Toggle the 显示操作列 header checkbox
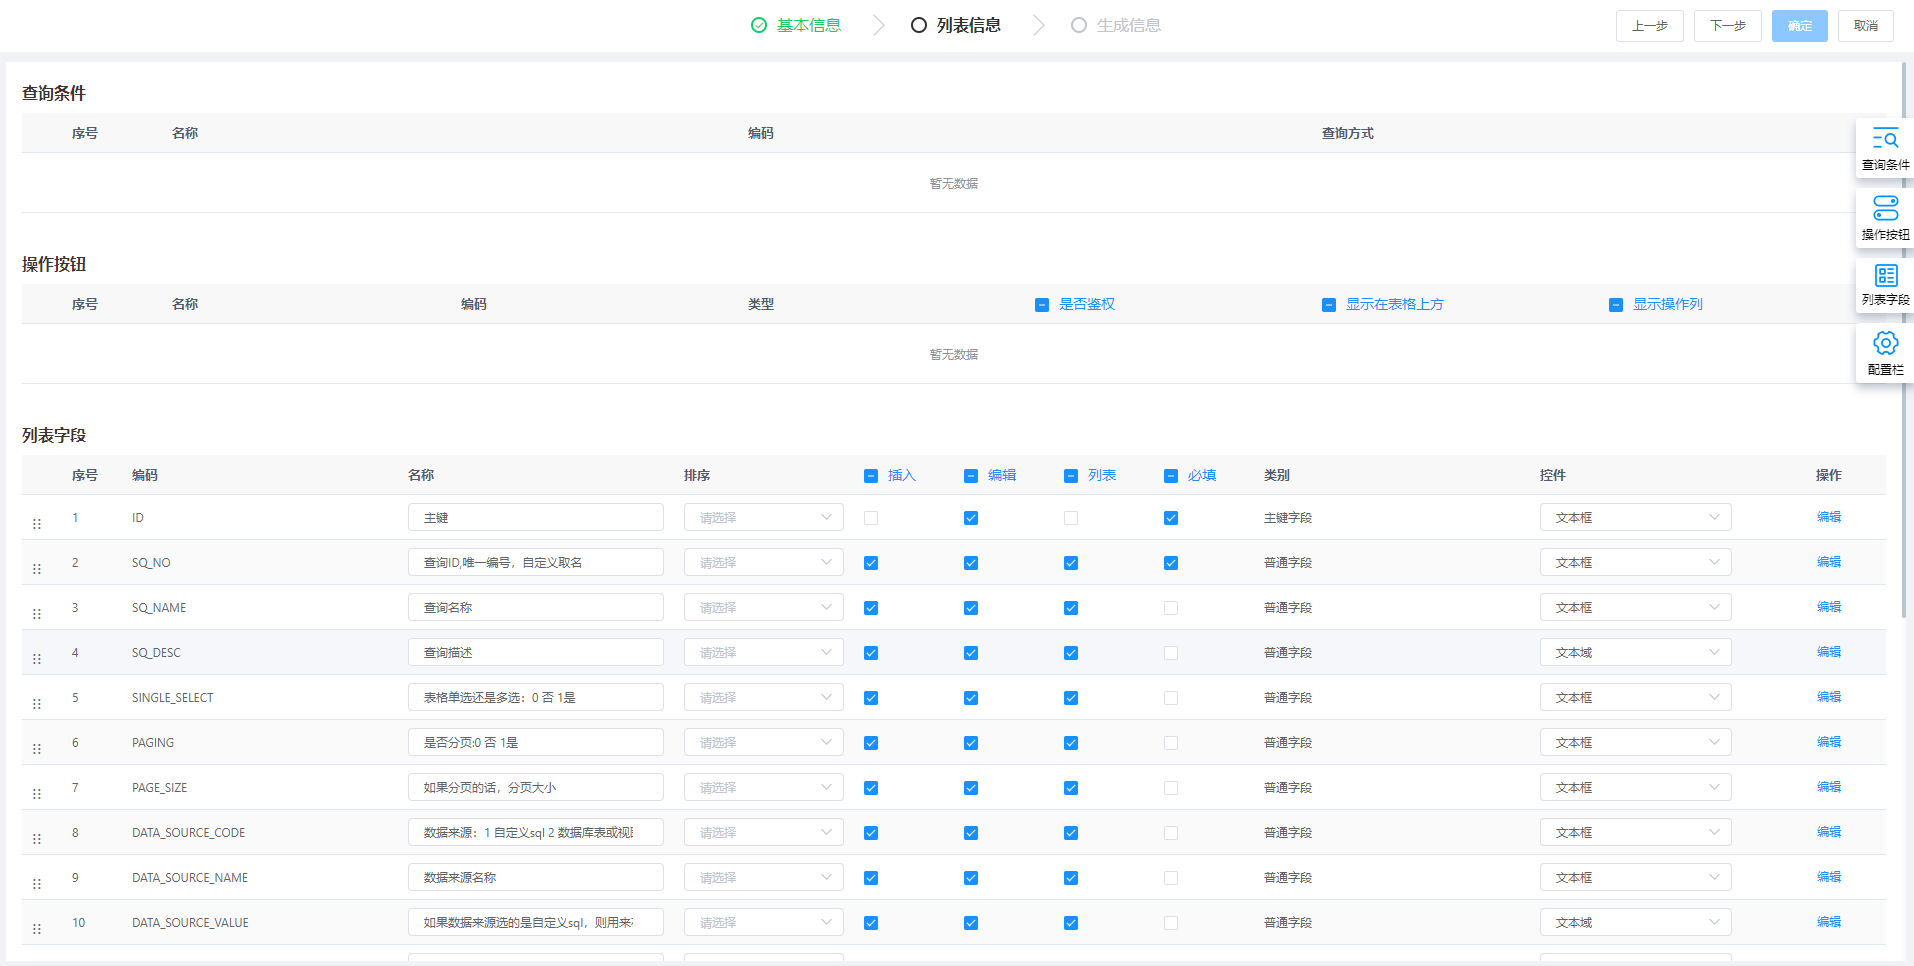This screenshot has width=1914, height=966. tap(1616, 305)
